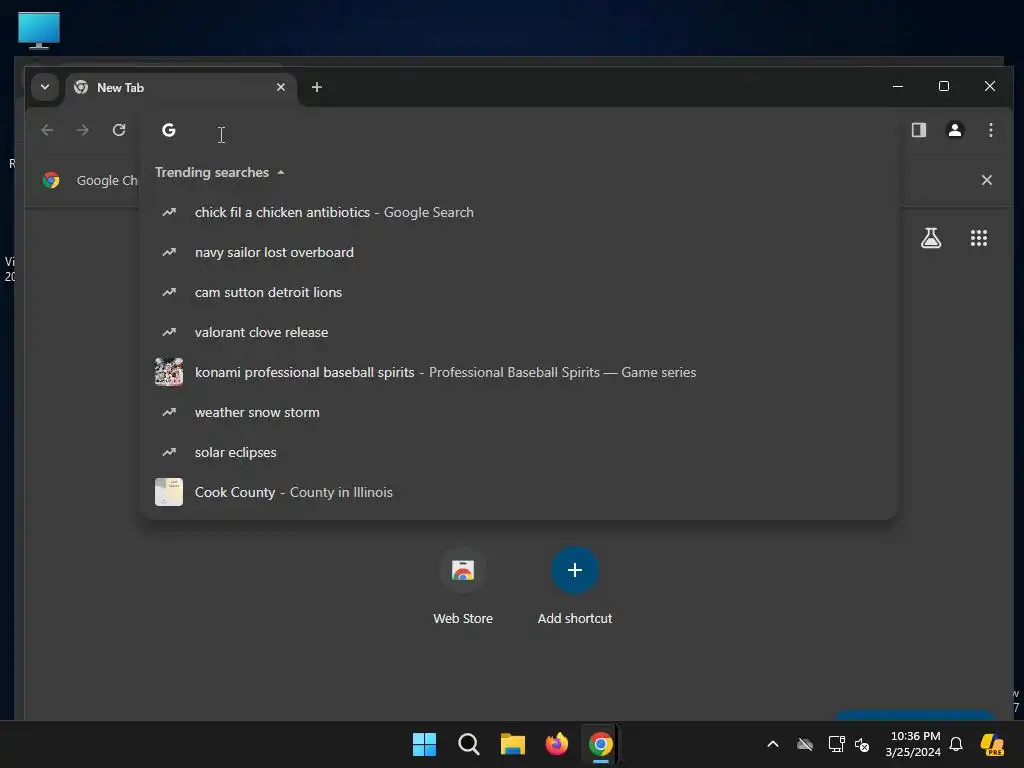Screen dimensions: 1024x768
Task: Show hidden system tray icons
Action: [773, 744]
